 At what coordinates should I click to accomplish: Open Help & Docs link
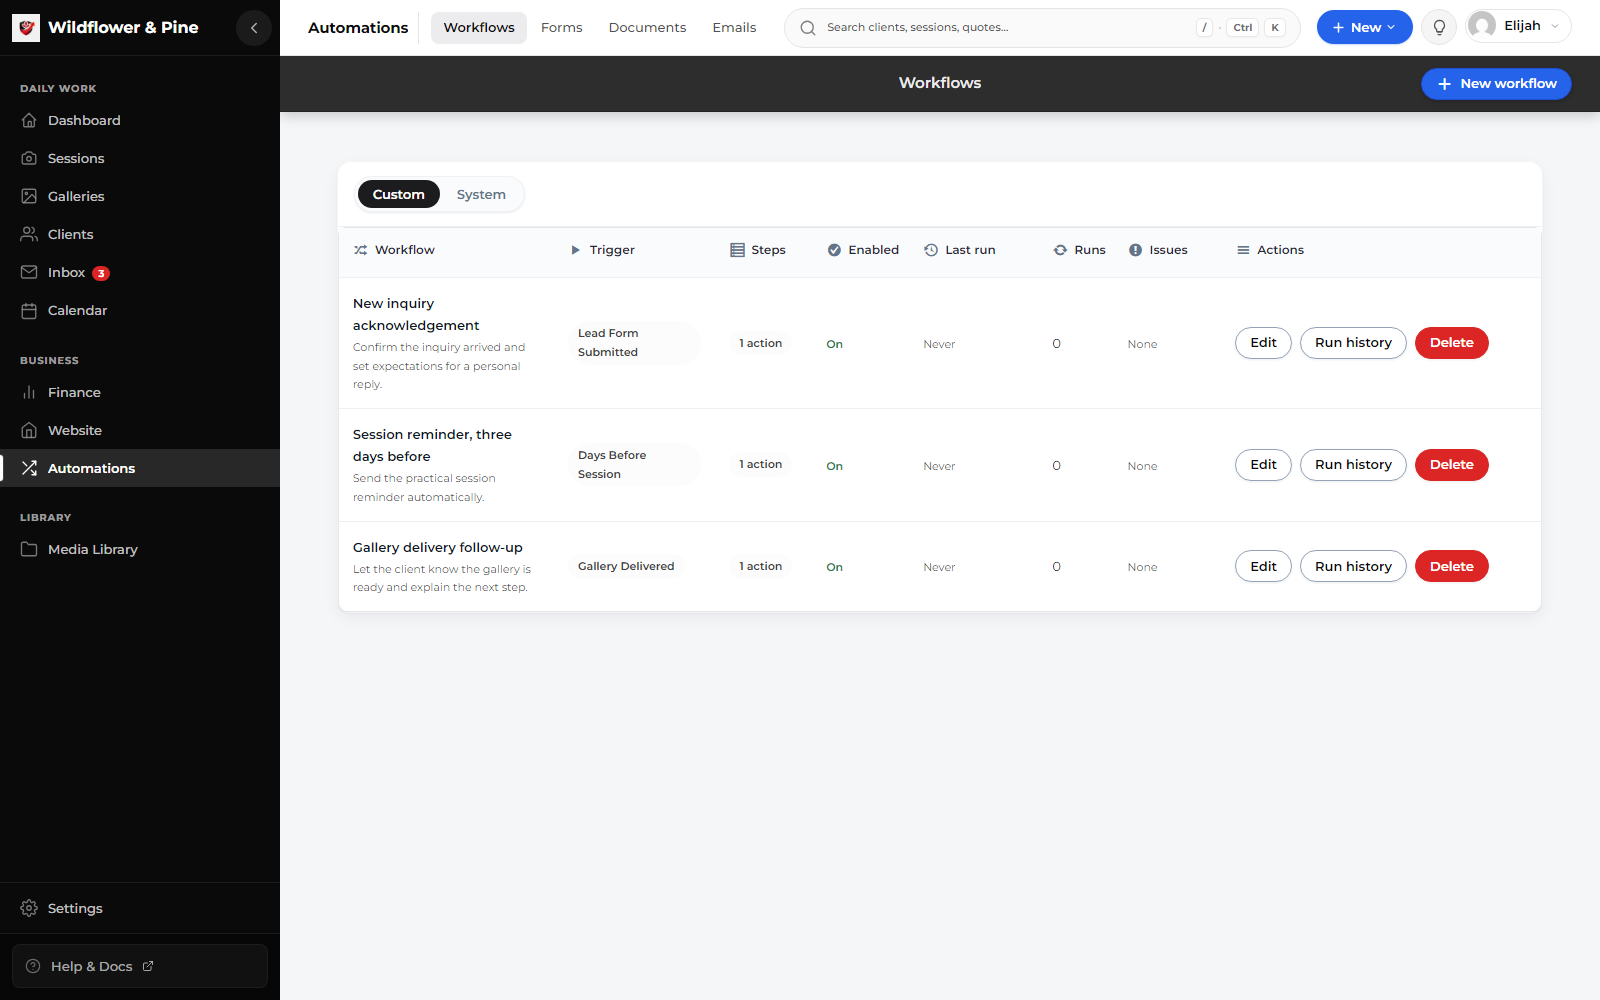pyautogui.click(x=140, y=966)
